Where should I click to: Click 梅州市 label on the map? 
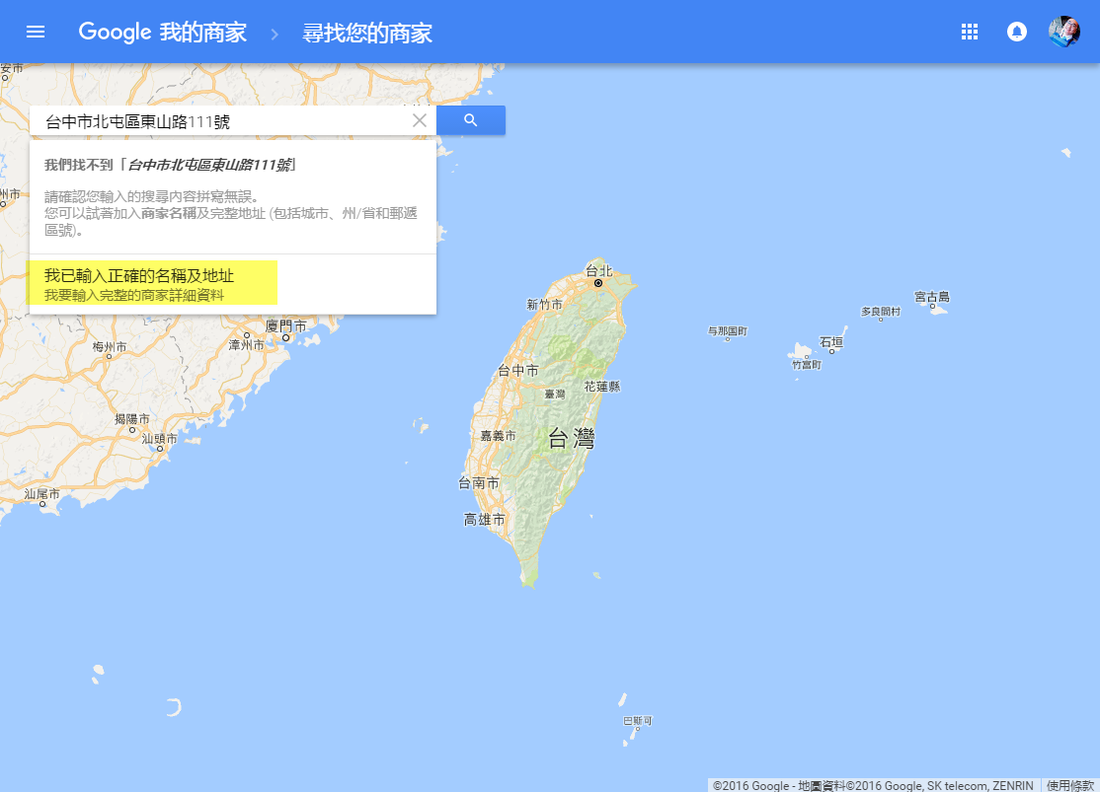click(109, 347)
